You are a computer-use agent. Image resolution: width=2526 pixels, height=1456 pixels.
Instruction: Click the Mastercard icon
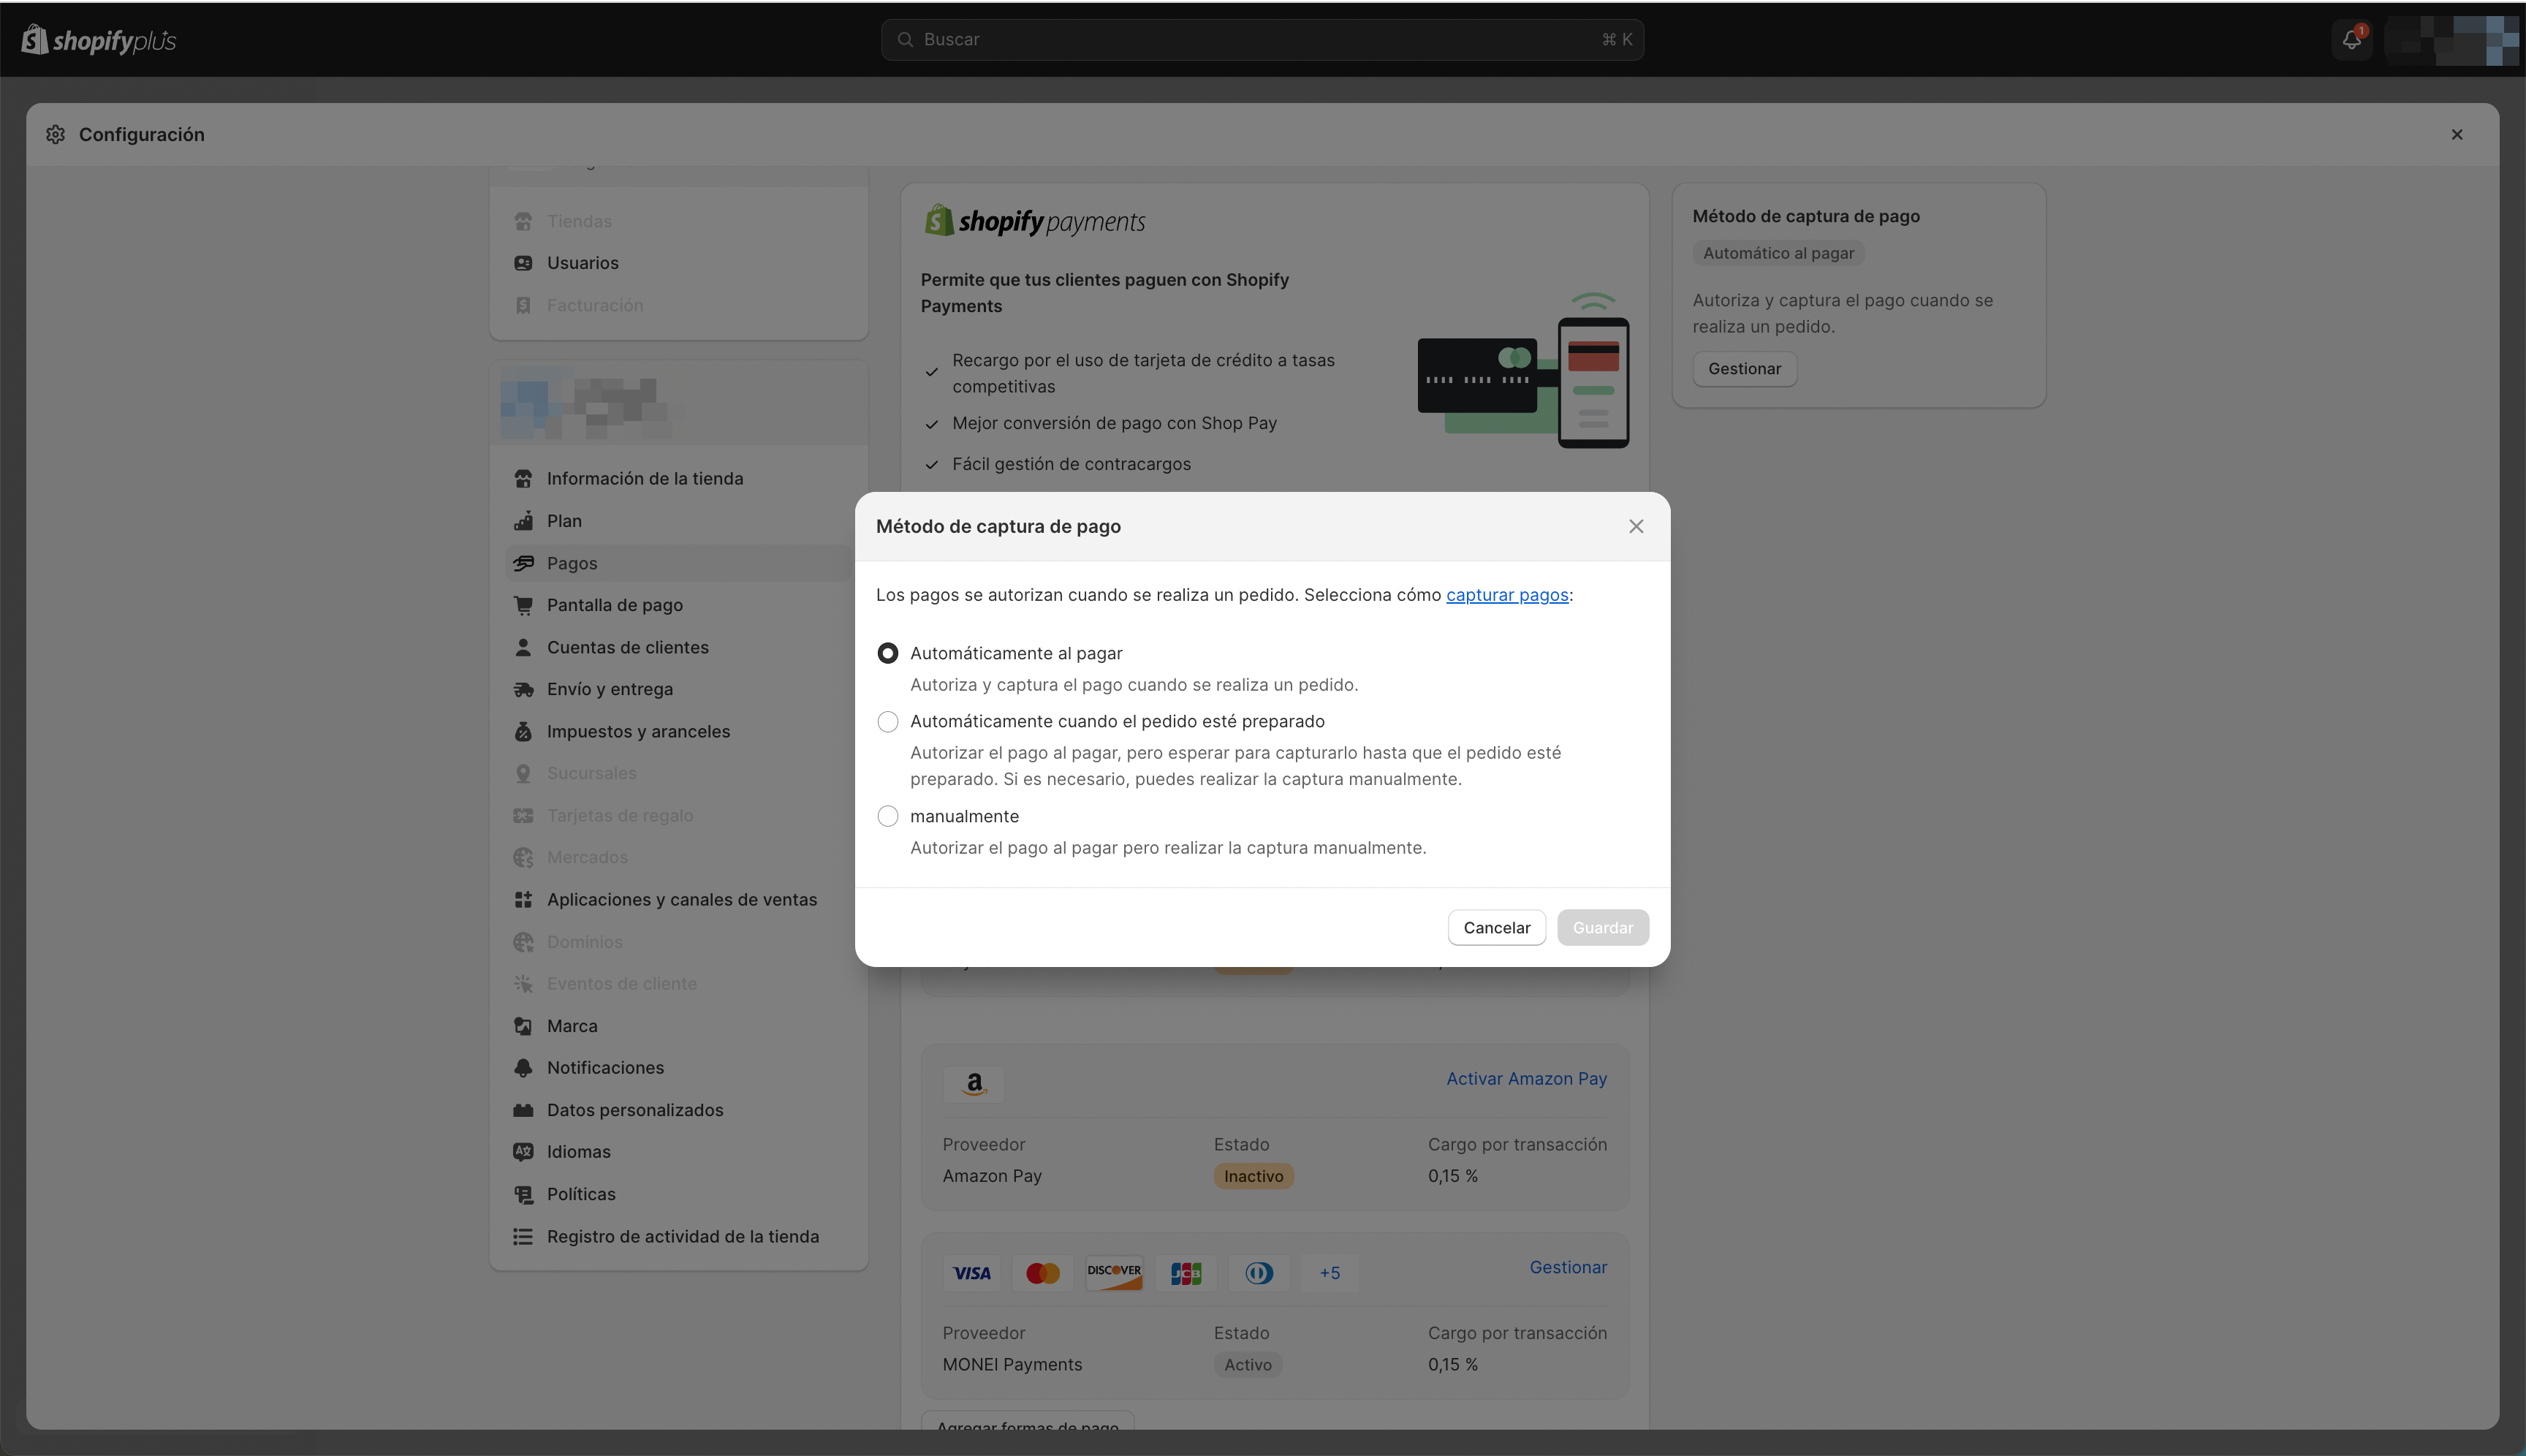click(x=1042, y=1273)
